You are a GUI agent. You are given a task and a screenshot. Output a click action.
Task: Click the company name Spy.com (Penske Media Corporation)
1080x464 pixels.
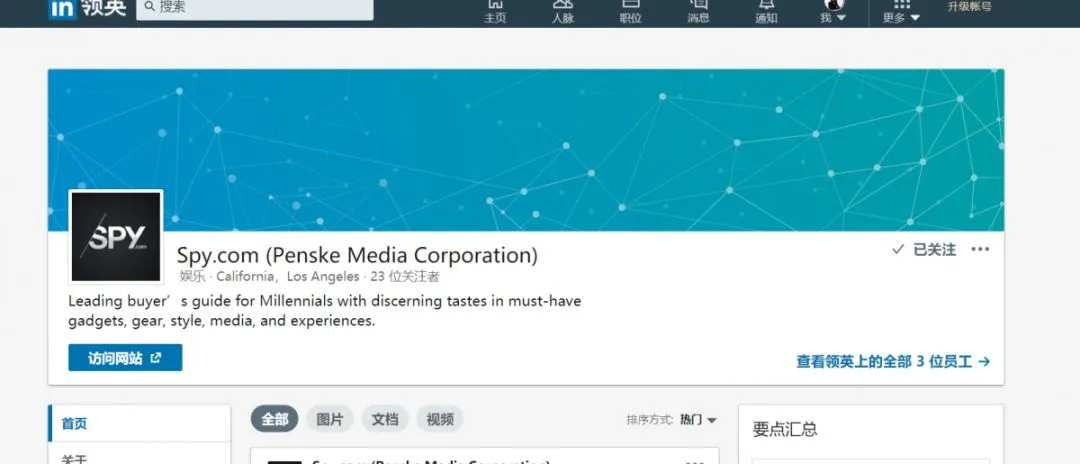357,255
